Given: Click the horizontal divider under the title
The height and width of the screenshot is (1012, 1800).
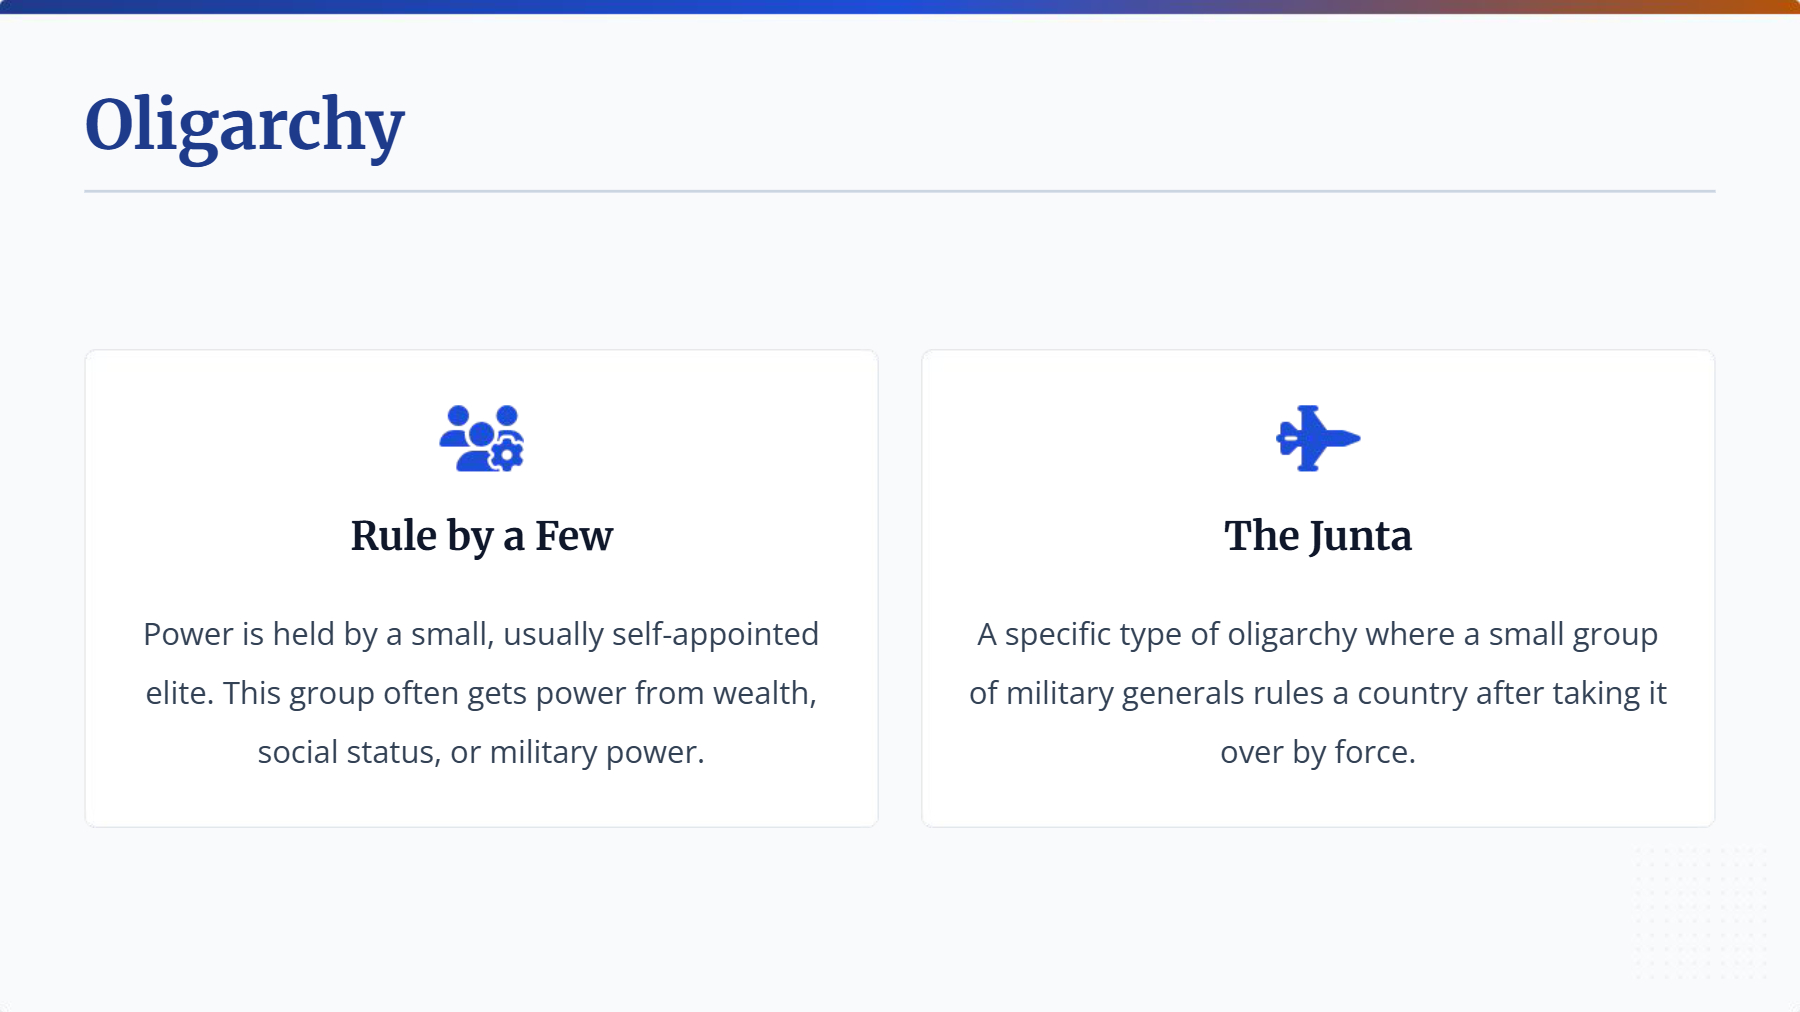Looking at the screenshot, I should [900, 191].
